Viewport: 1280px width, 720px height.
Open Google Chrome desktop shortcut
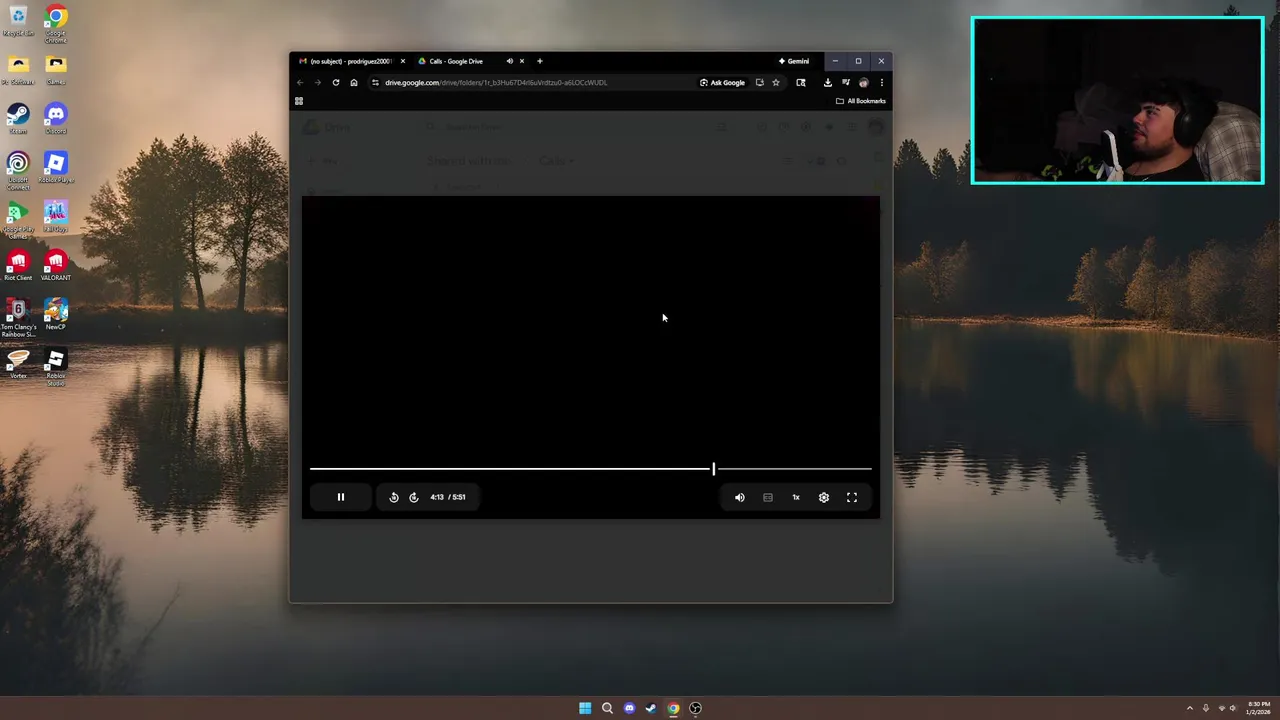click(x=55, y=23)
